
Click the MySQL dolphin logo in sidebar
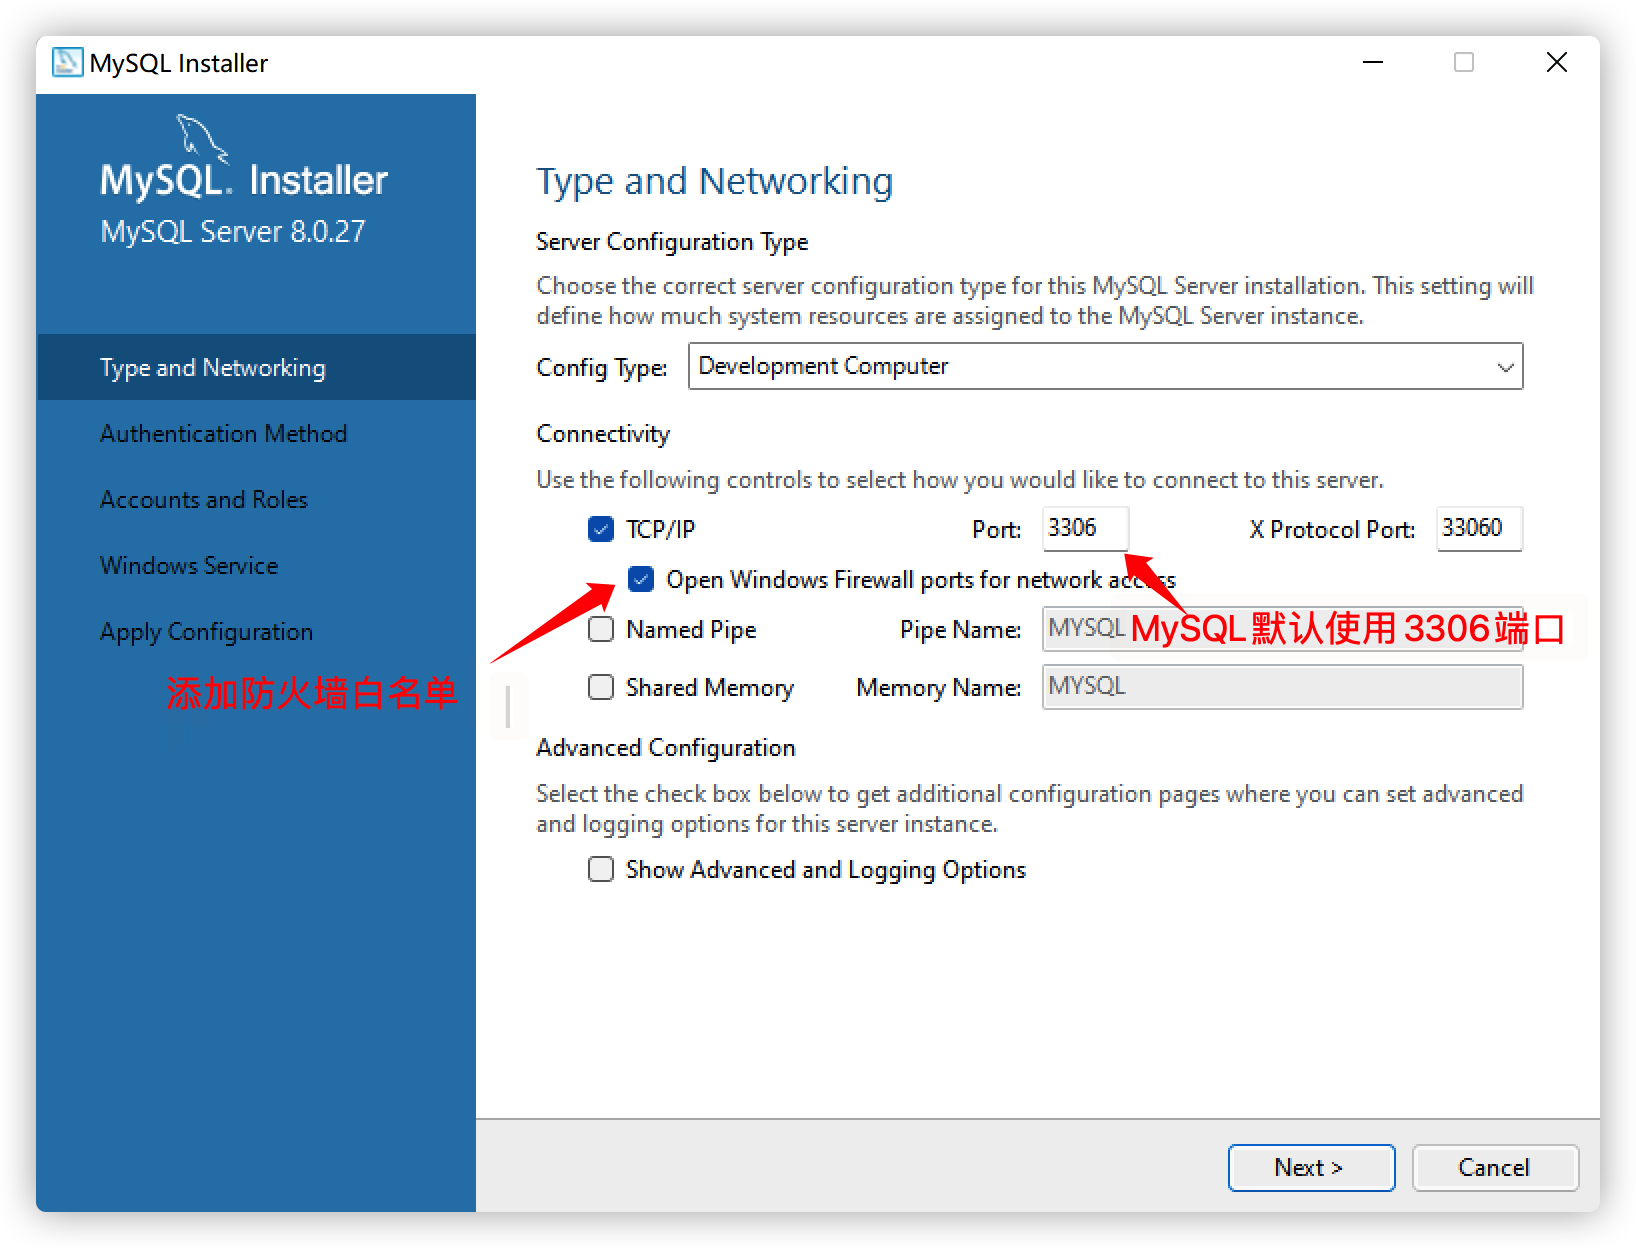[203, 139]
